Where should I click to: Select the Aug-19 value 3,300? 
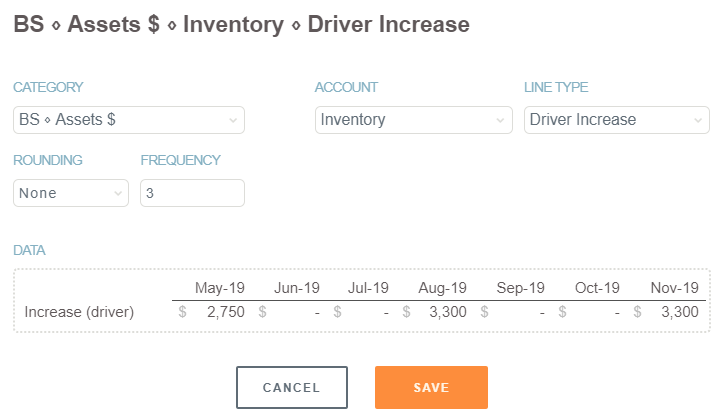(x=446, y=313)
